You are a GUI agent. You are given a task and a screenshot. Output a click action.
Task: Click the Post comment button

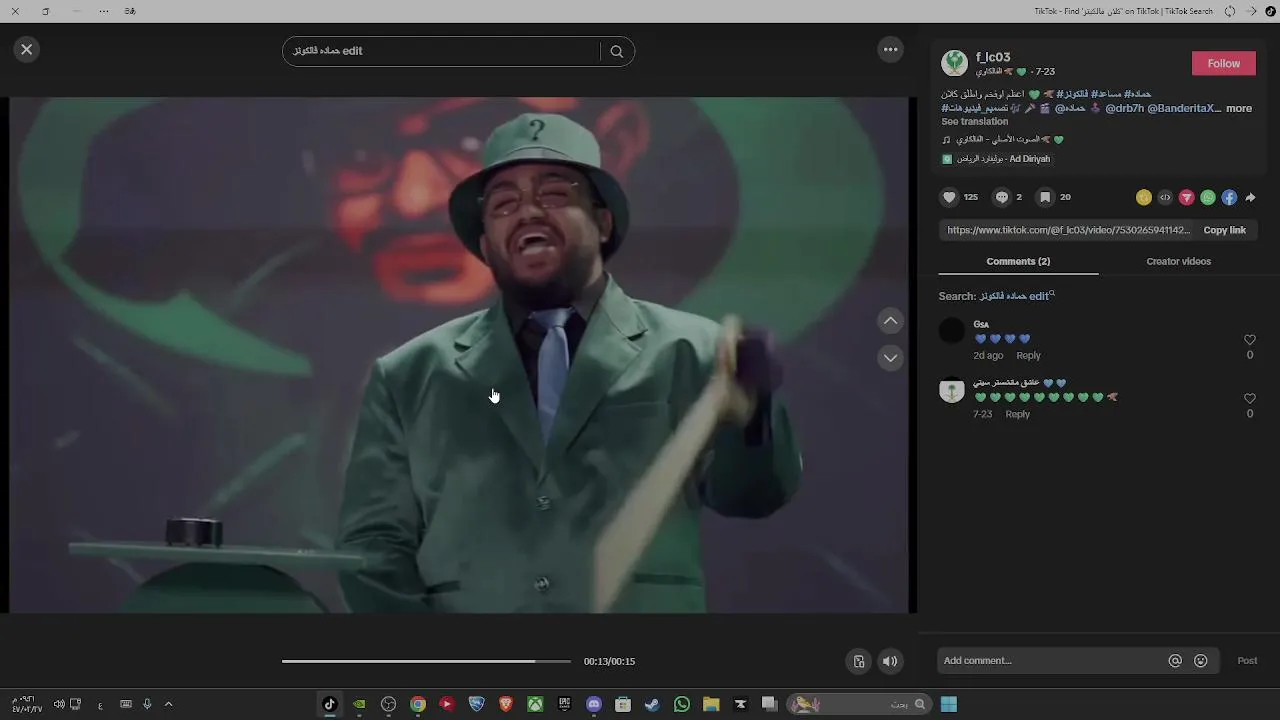coord(1247,661)
